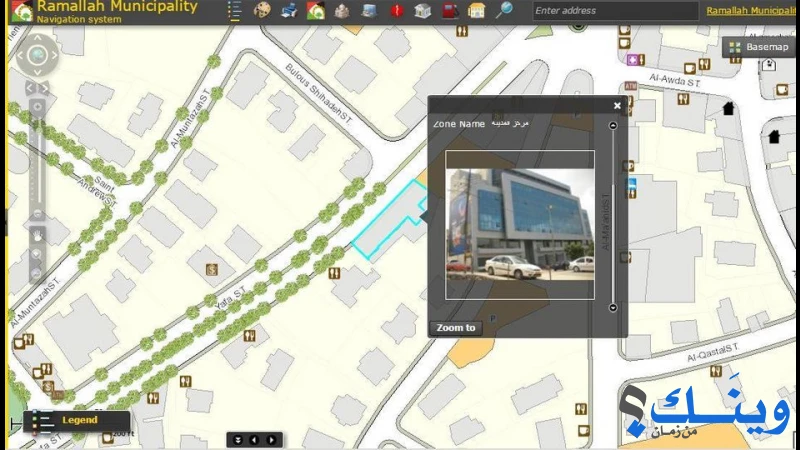This screenshot has width=800, height=450.
Task: Click the cyan highlighted building outline
Action: (x=390, y=219)
